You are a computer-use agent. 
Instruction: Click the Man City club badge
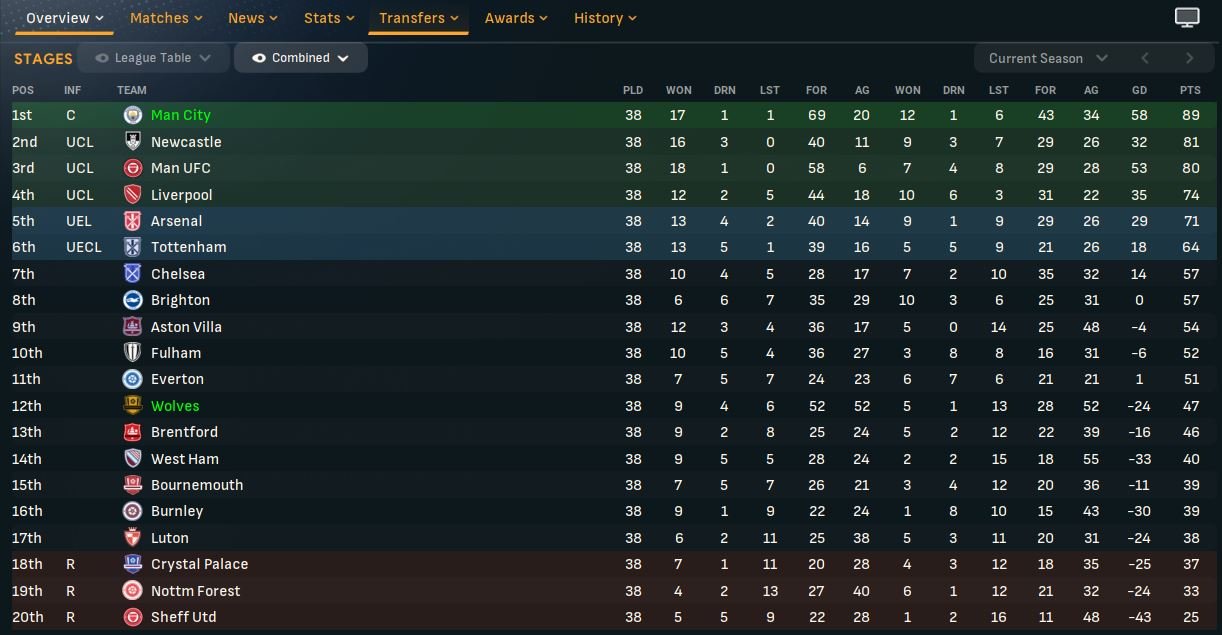(x=132, y=115)
